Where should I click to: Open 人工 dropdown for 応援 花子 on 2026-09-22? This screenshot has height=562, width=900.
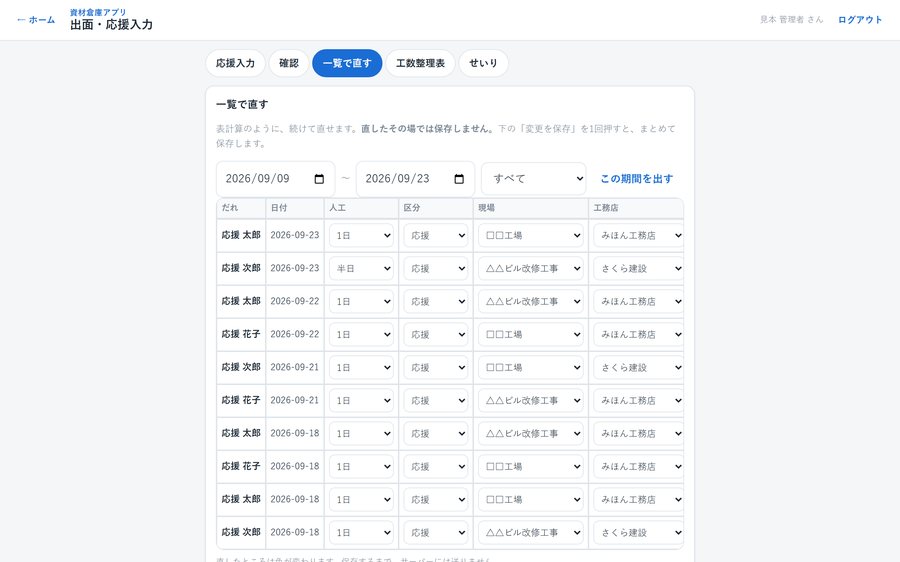pyautogui.click(x=361, y=335)
